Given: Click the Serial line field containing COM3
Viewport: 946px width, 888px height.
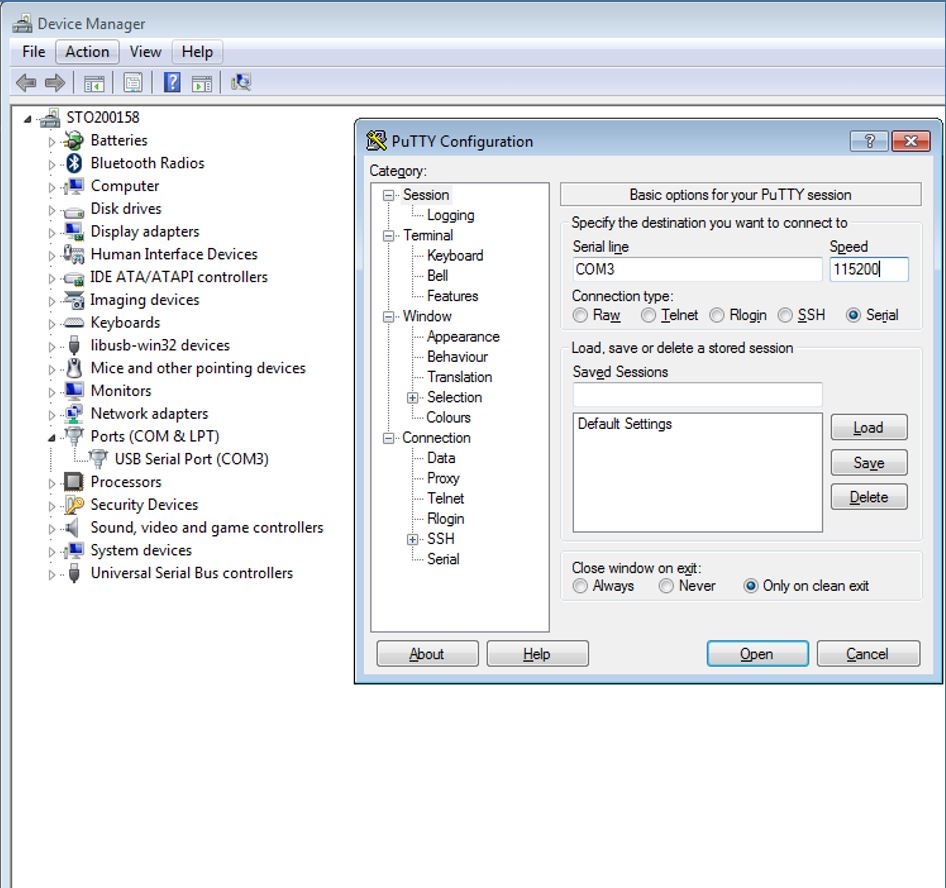Looking at the screenshot, I should click(697, 269).
